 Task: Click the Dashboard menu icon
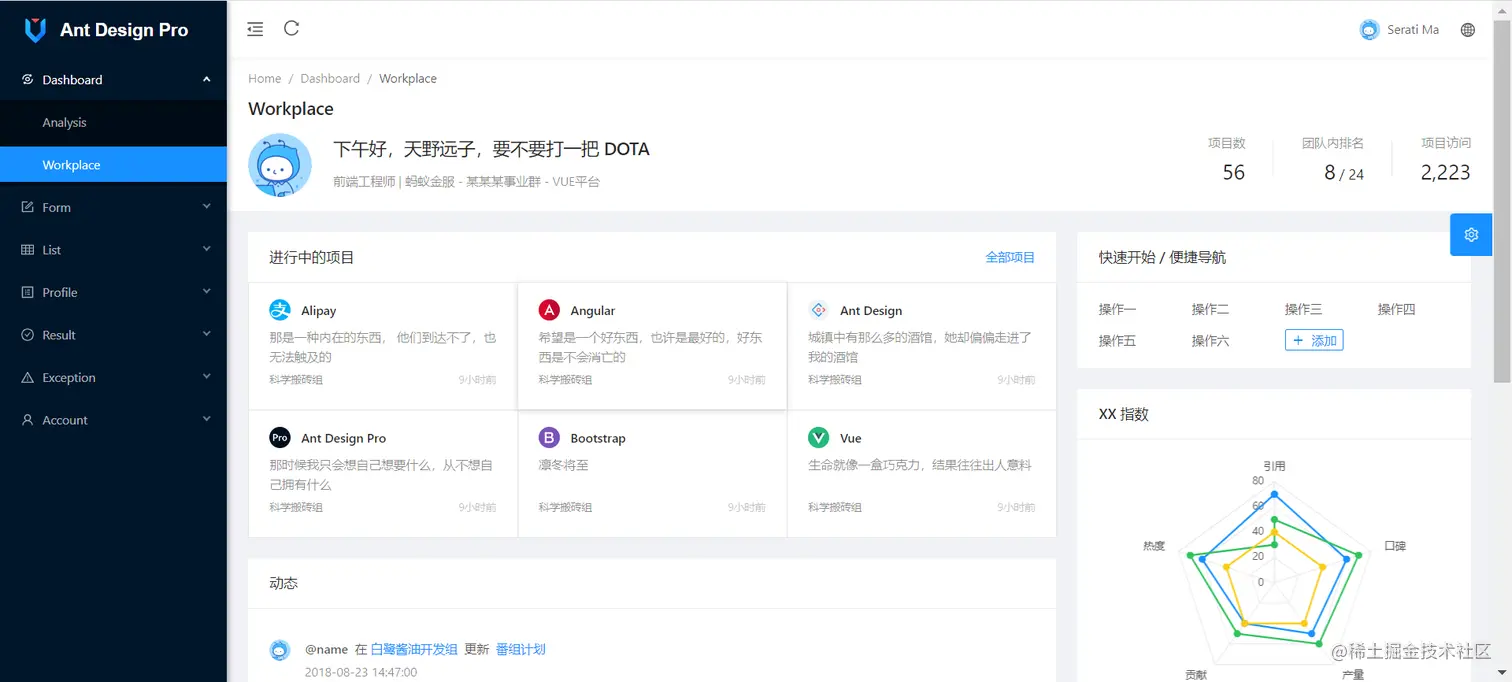click(x=28, y=79)
